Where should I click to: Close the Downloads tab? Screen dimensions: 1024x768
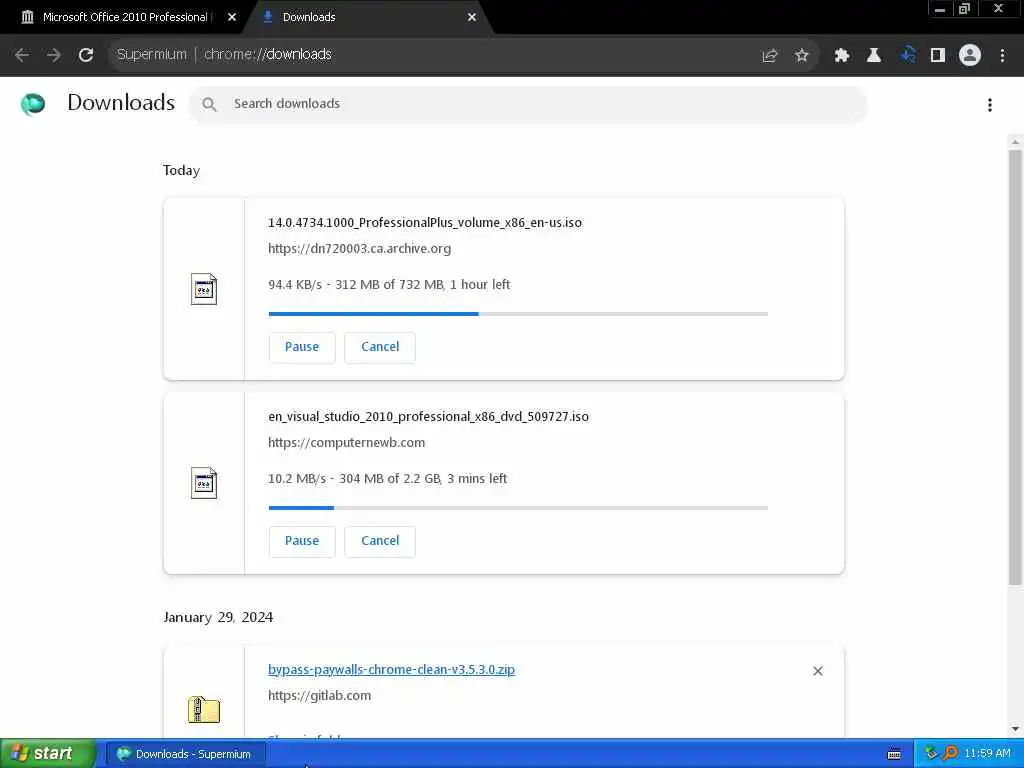point(472,18)
